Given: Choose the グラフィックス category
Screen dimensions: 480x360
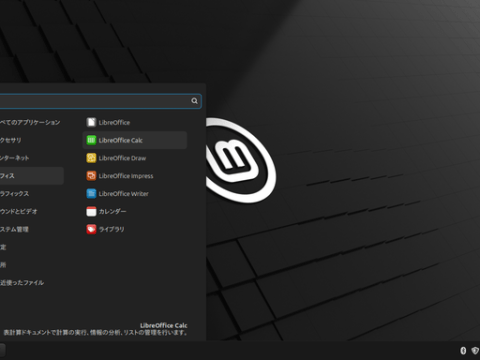Looking at the screenshot, I should (15, 194).
